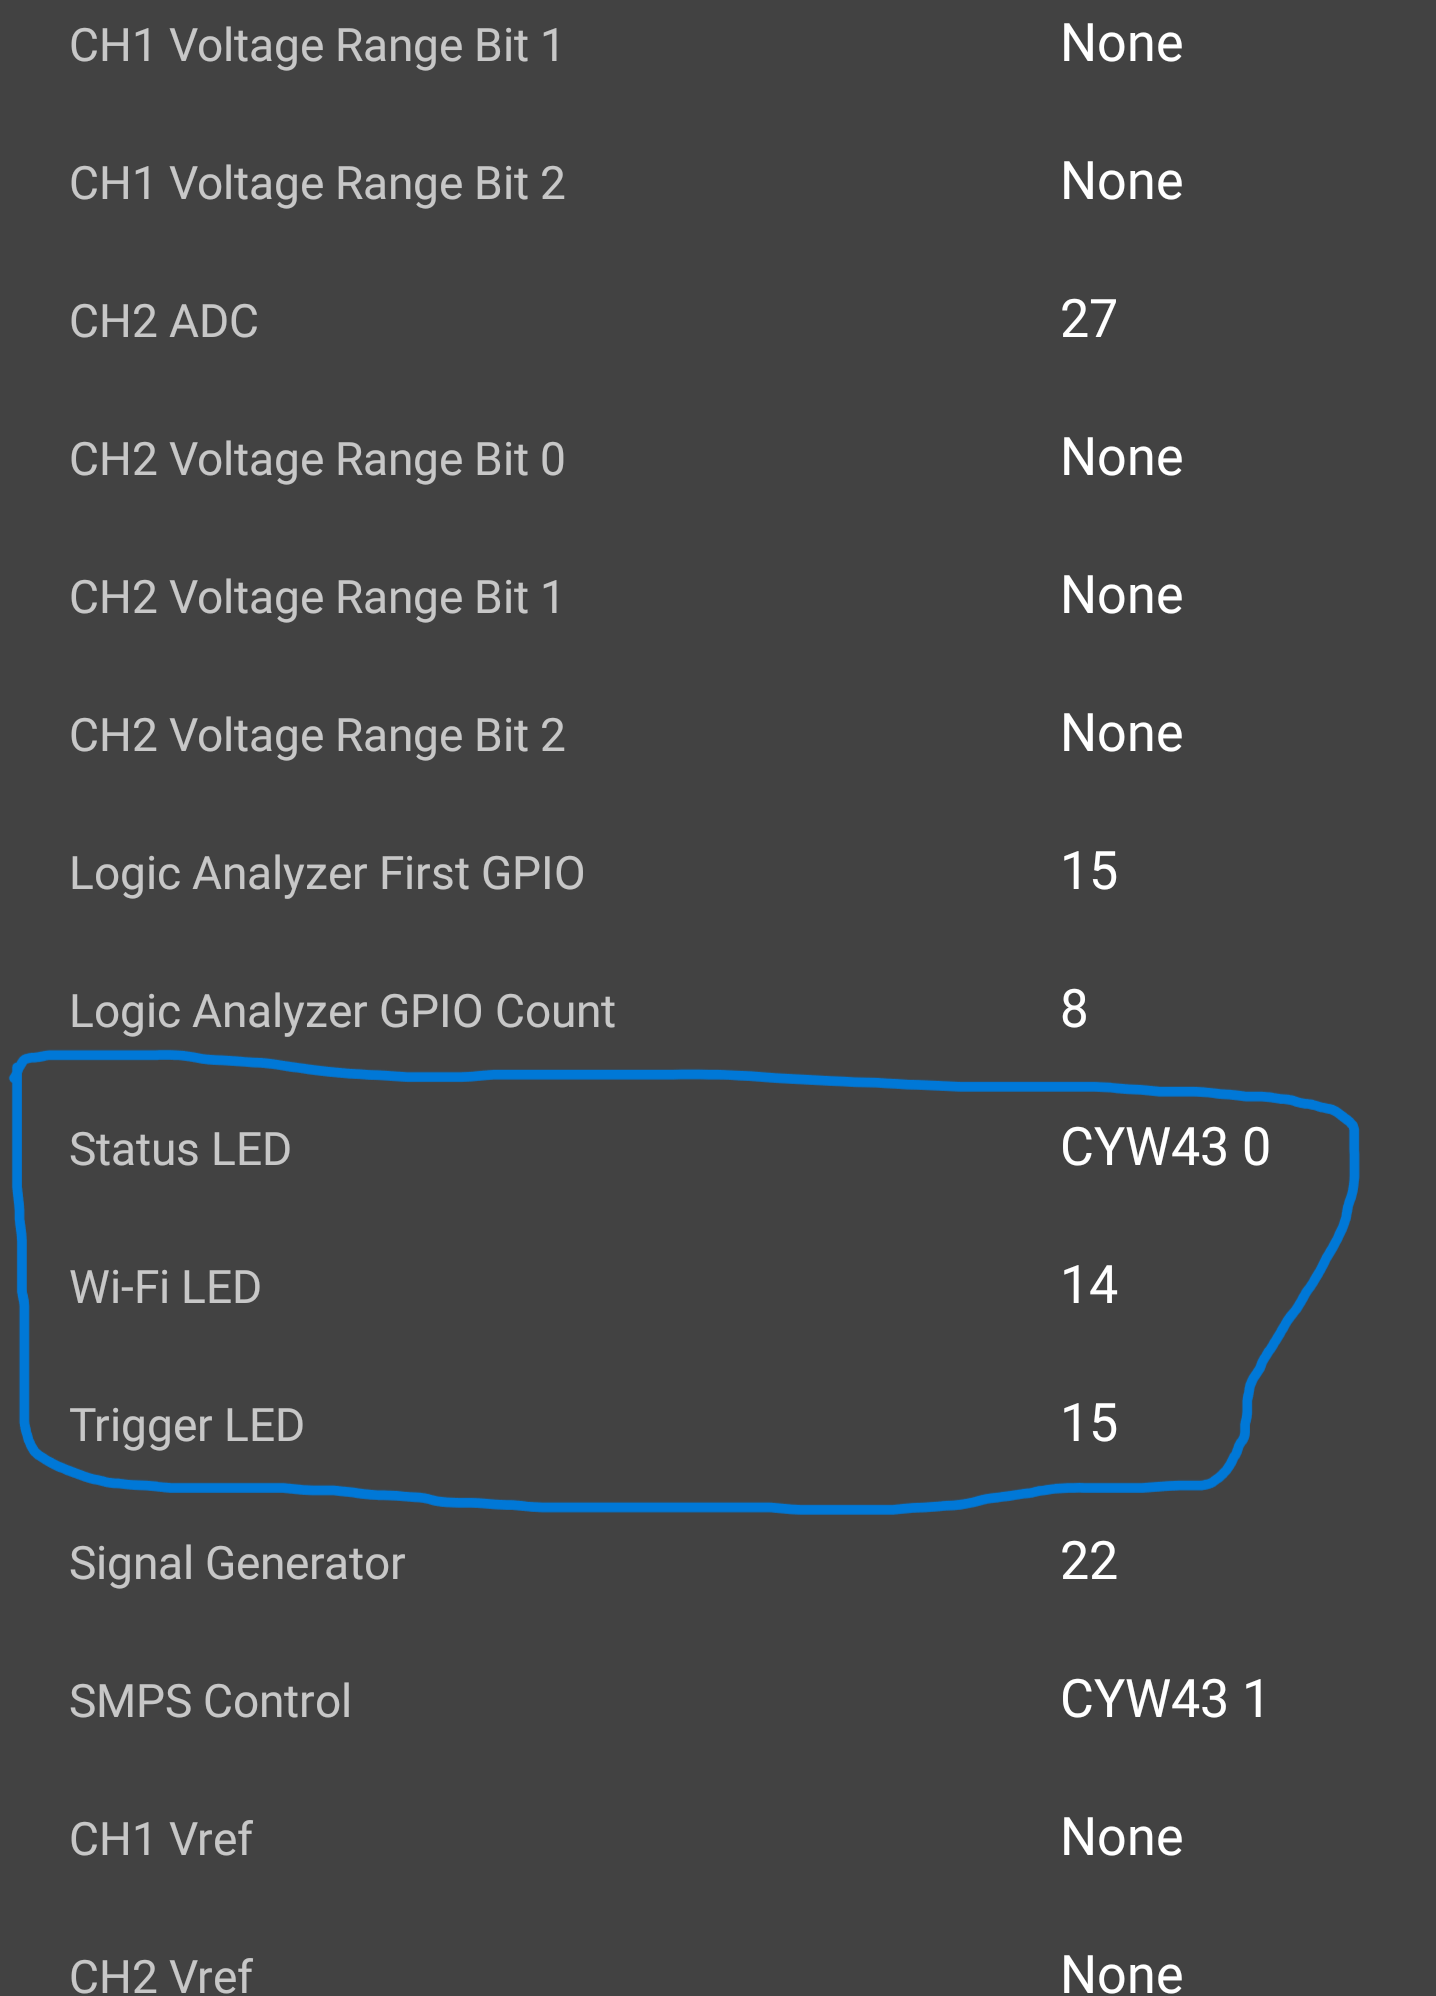Change CH2 Voltage Range Bit 1 None value

click(1122, 596)
